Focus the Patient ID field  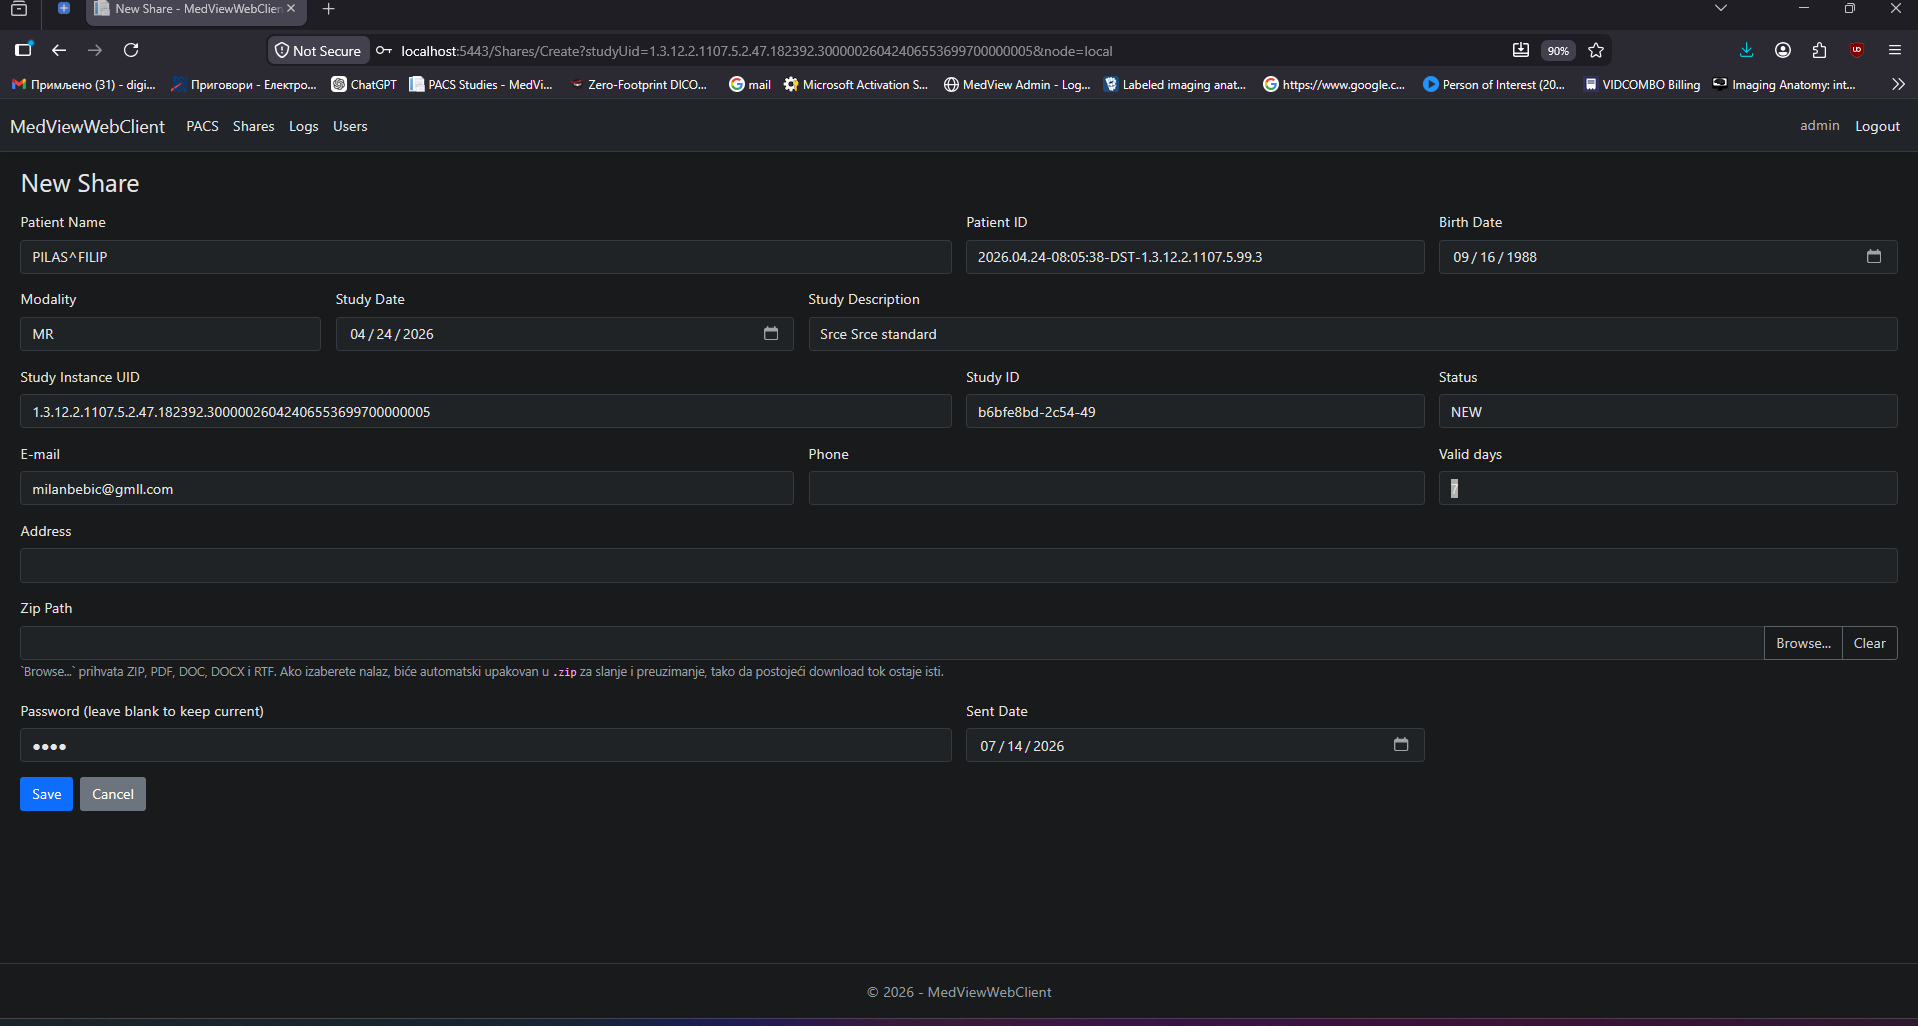[x=1195, y=257]
